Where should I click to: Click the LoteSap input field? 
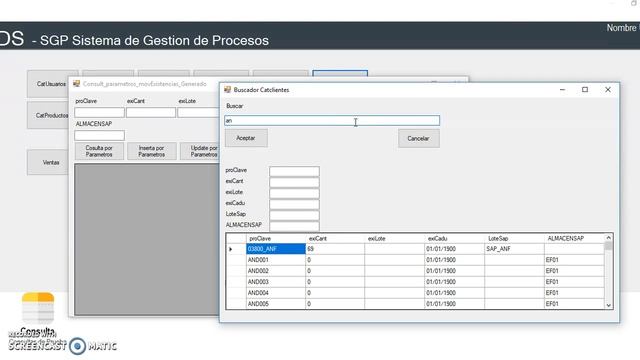[294, 215]
